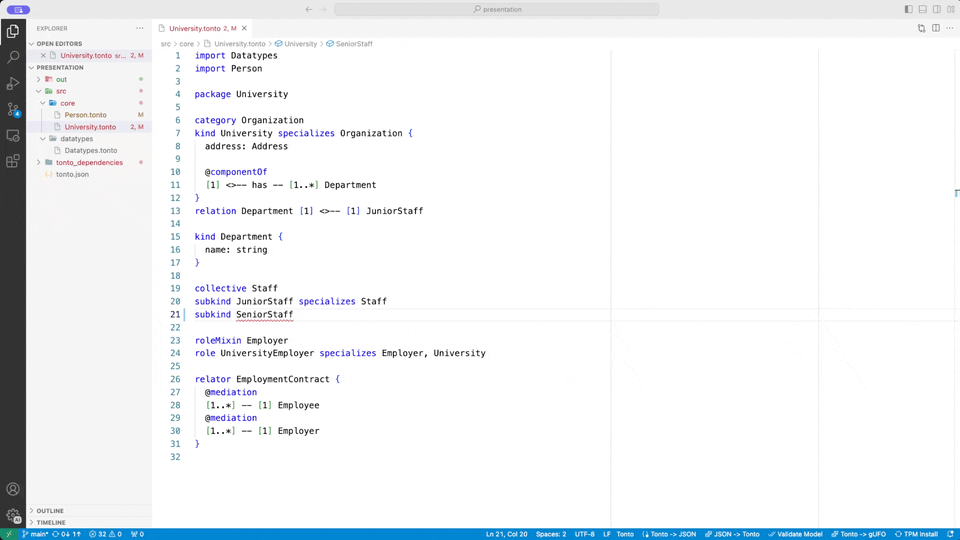
Task: Toggle the bottom panel visibility
Action: tap(923, 9)
